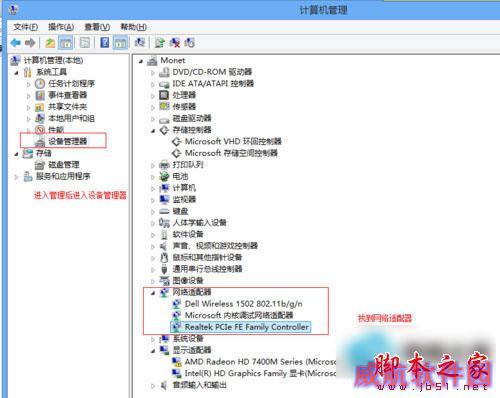Select the 事件查看器 icon
This screenshot has height=398, width=500.
[40, 95]
